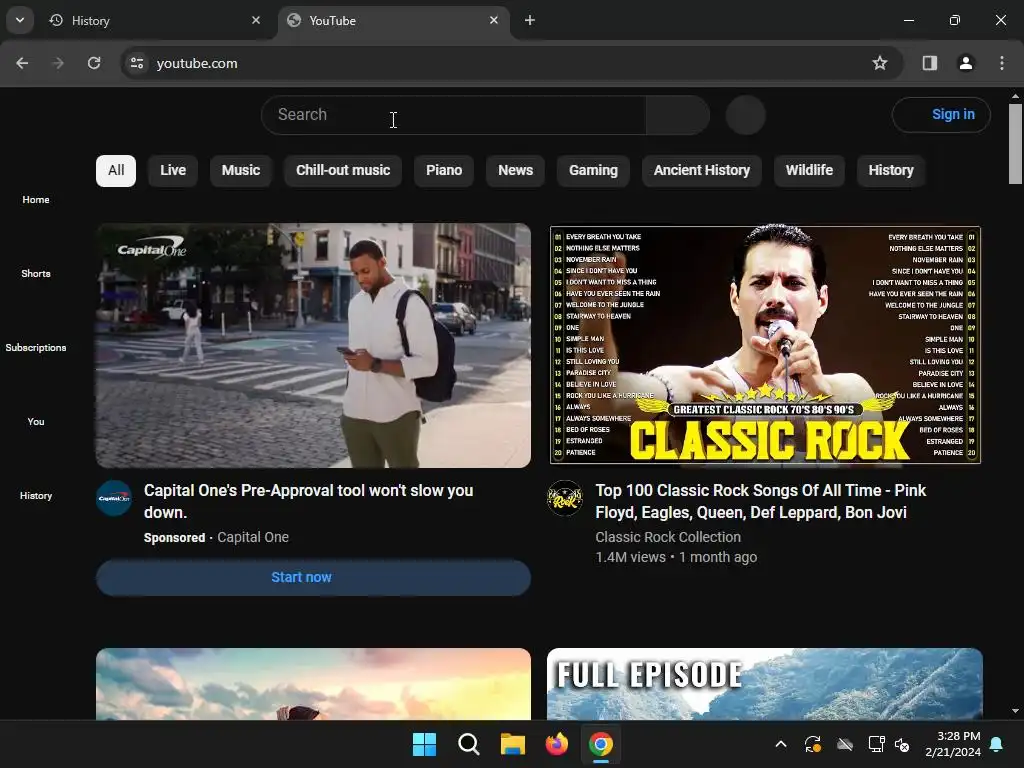Open Windows taskbar search
The width and height of the screenshot is (1024, 768).
(468, 744)
